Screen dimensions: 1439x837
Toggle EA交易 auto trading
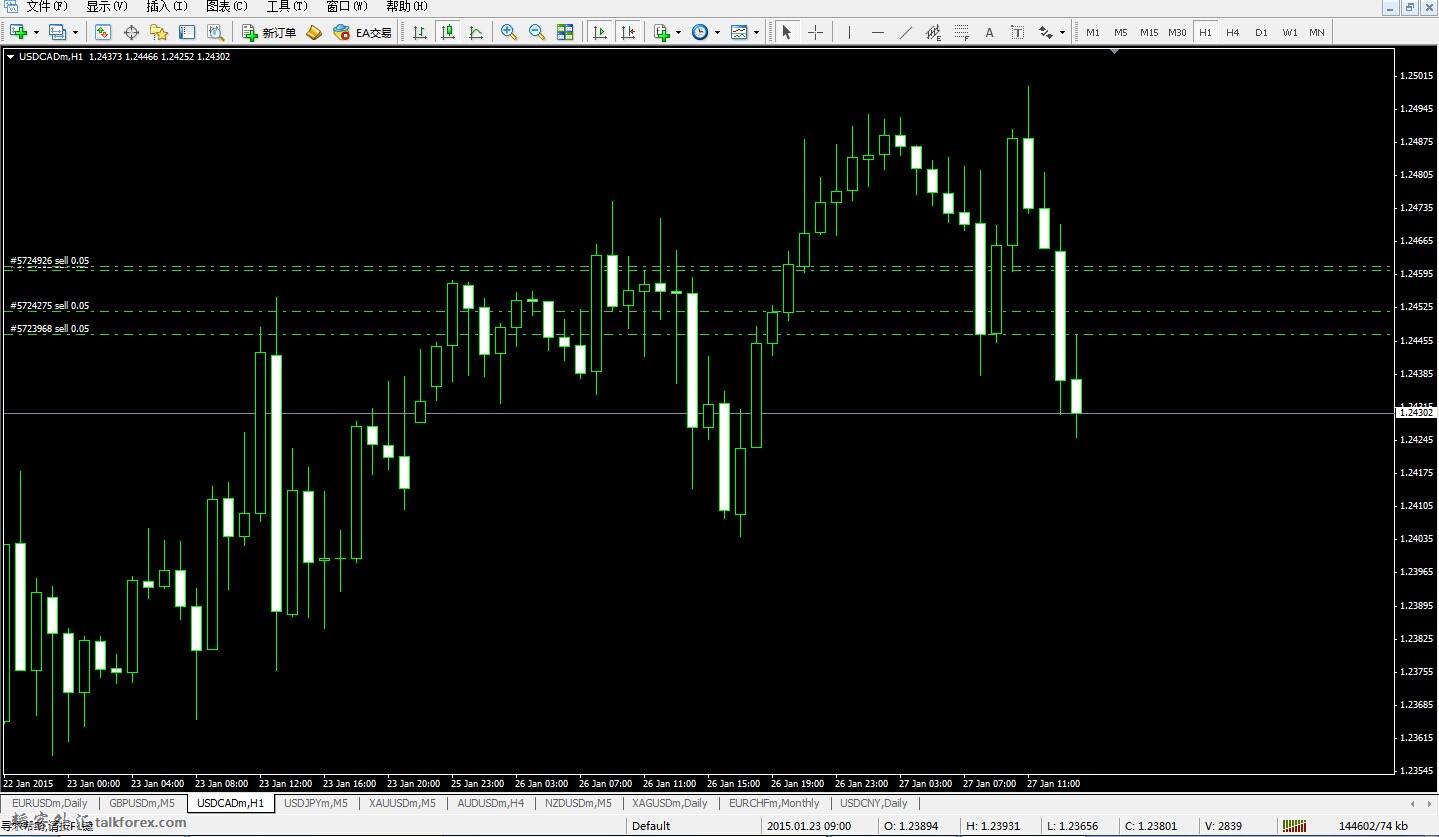click(362, 32)
